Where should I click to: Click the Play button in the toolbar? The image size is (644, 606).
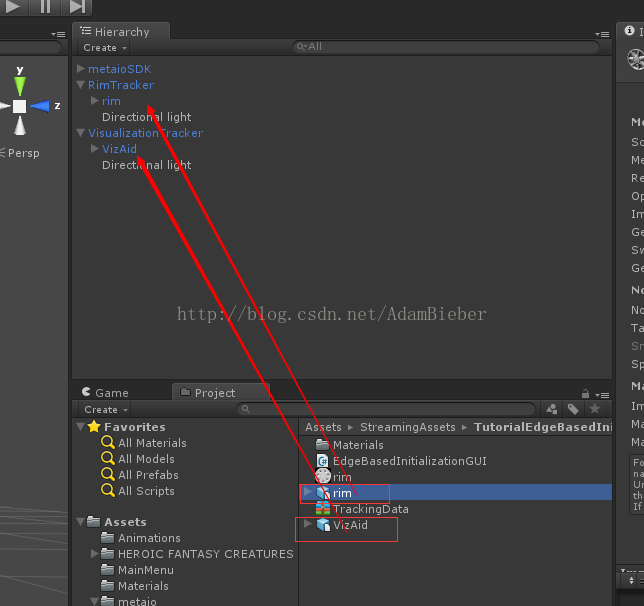point(13,6)
